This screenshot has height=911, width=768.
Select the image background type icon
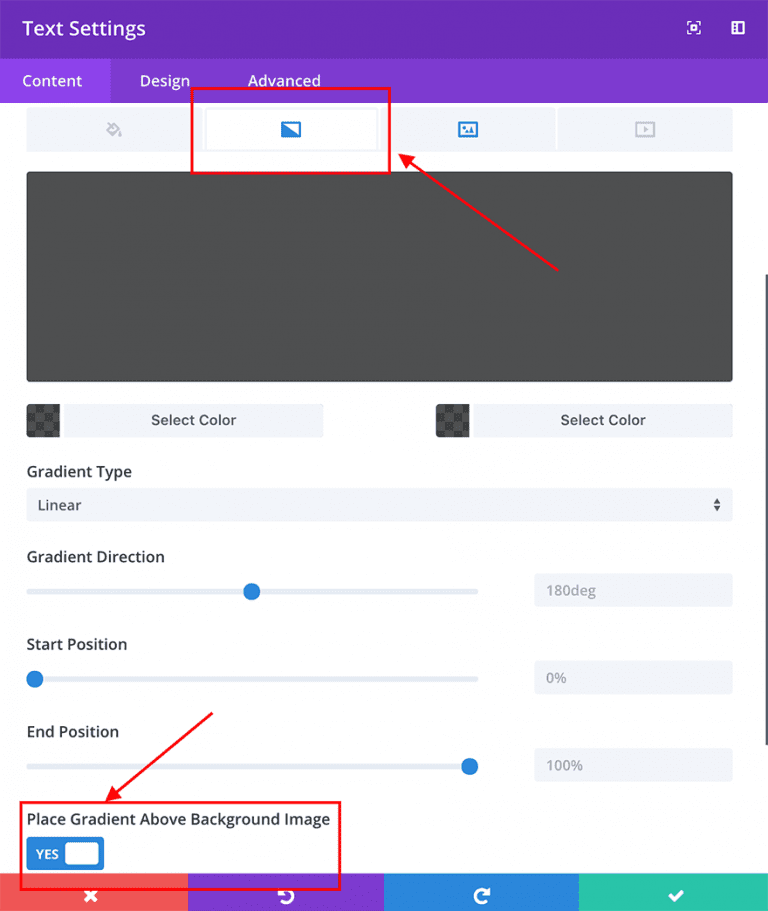point(466,129)
